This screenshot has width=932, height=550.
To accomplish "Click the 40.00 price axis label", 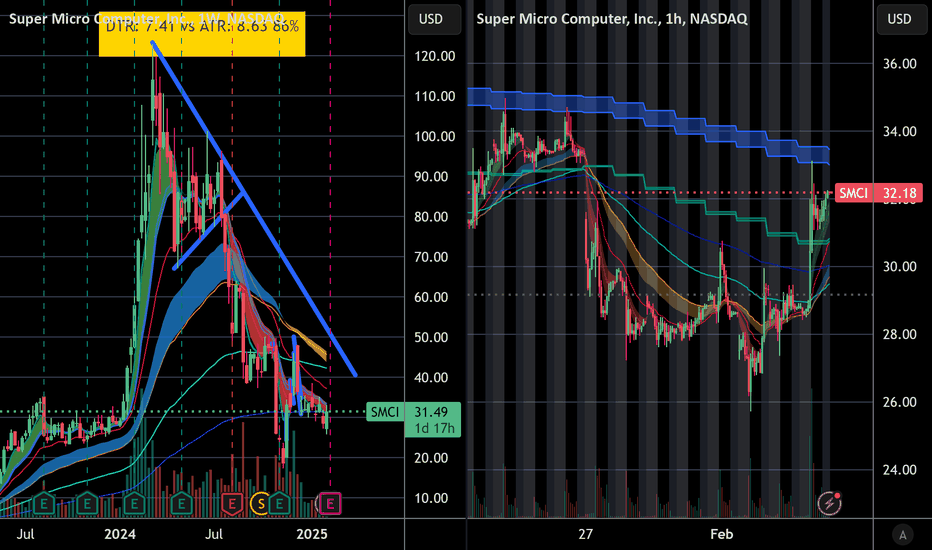I will point(431,378).
